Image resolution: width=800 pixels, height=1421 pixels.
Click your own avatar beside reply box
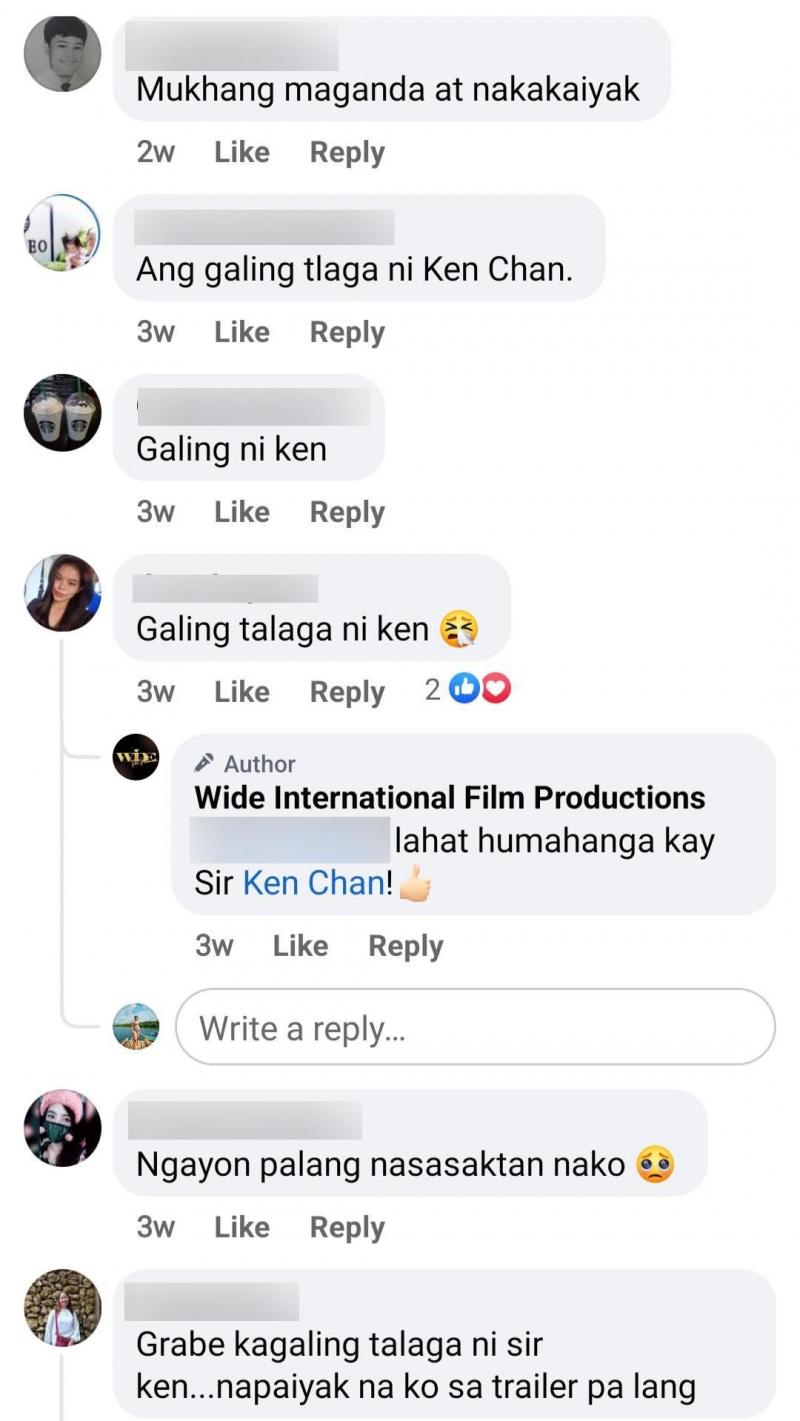point(136,1026)
